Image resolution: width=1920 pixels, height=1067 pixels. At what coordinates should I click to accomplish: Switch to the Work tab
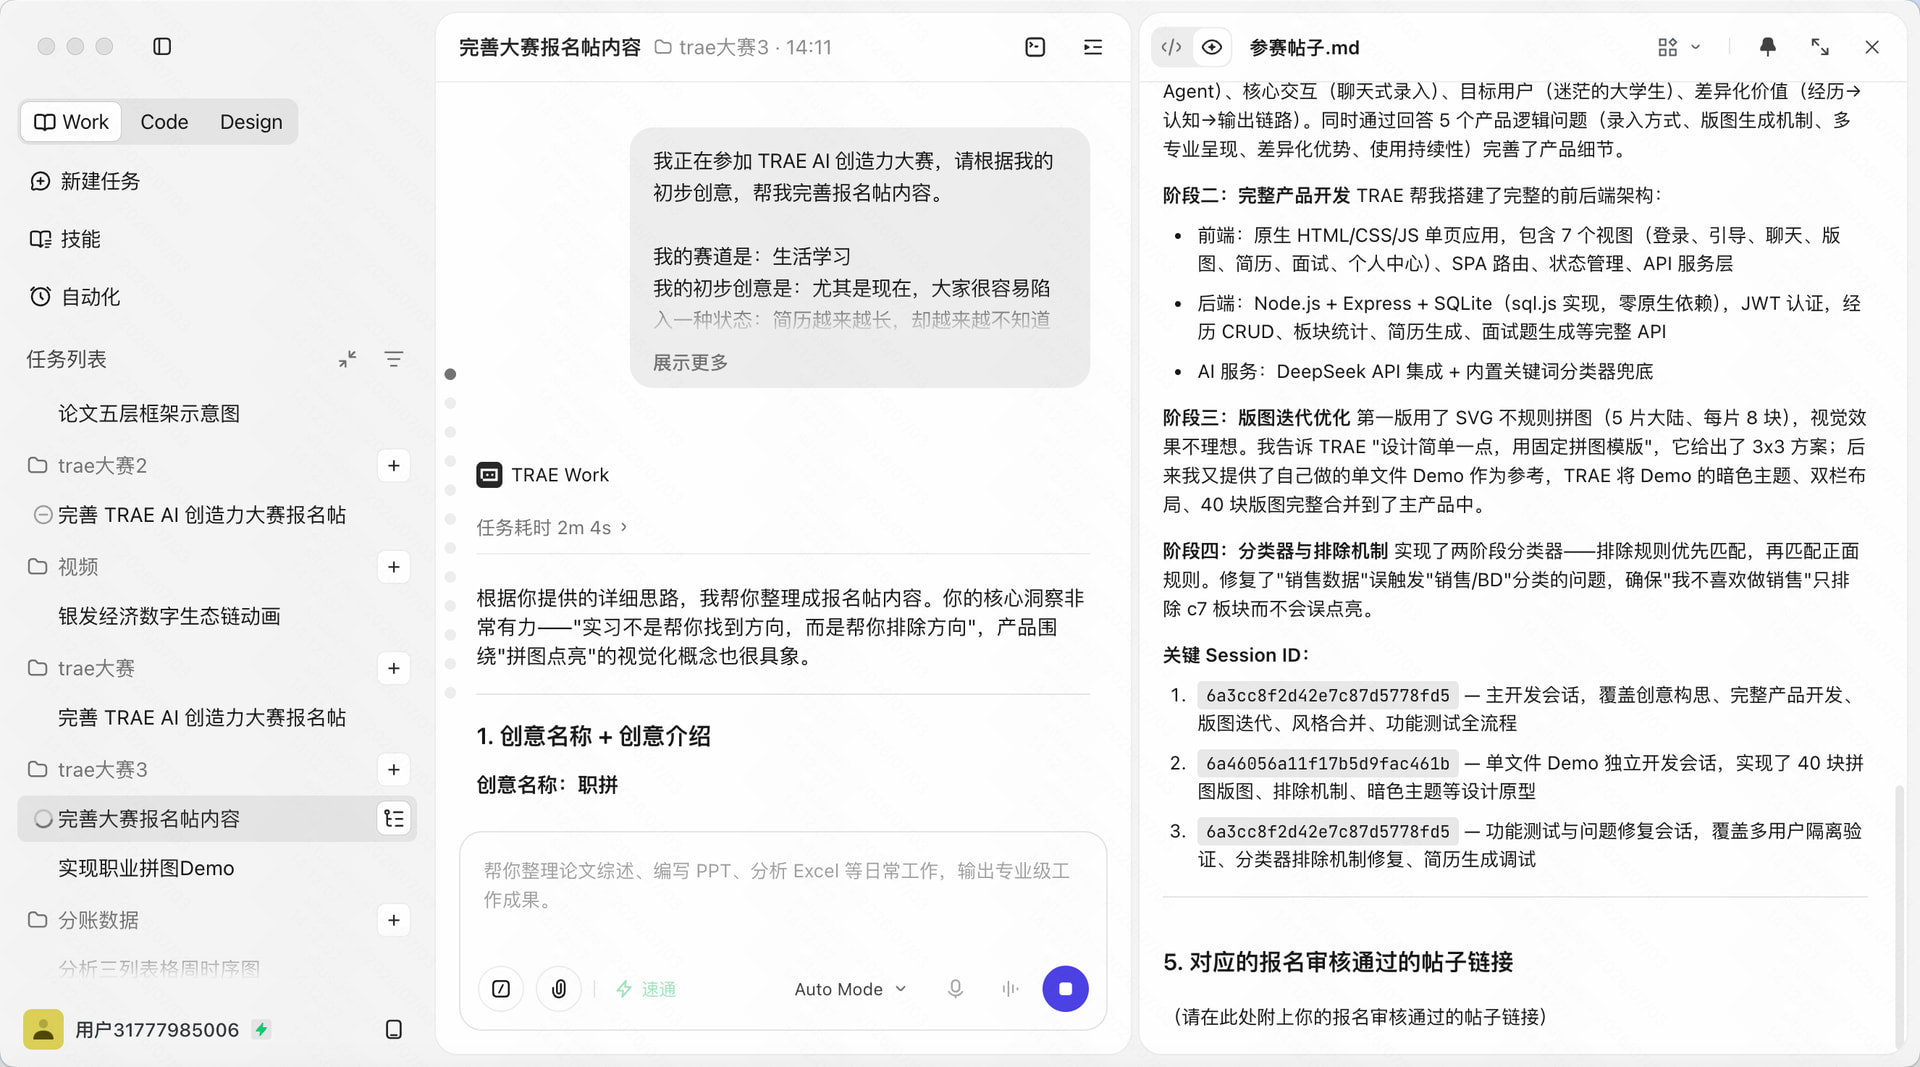(71, 122)
